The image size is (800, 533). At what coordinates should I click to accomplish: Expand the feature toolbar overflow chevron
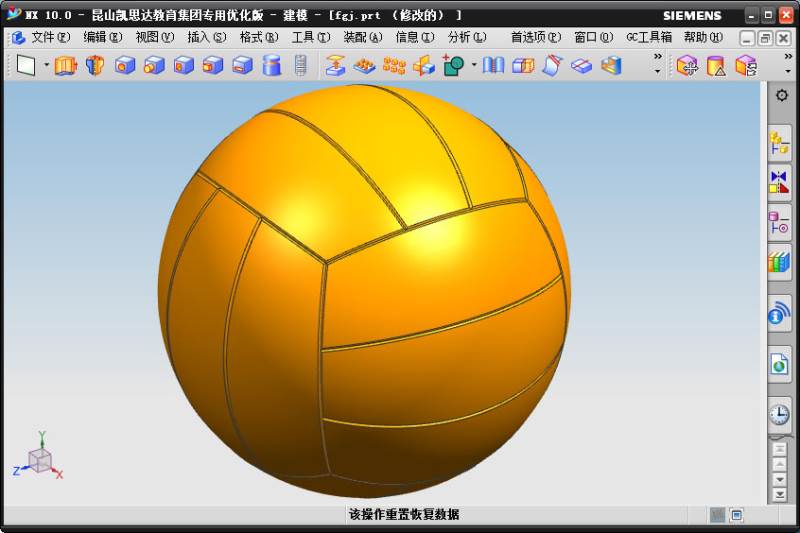pyautogui.click(x=657, y=58)
